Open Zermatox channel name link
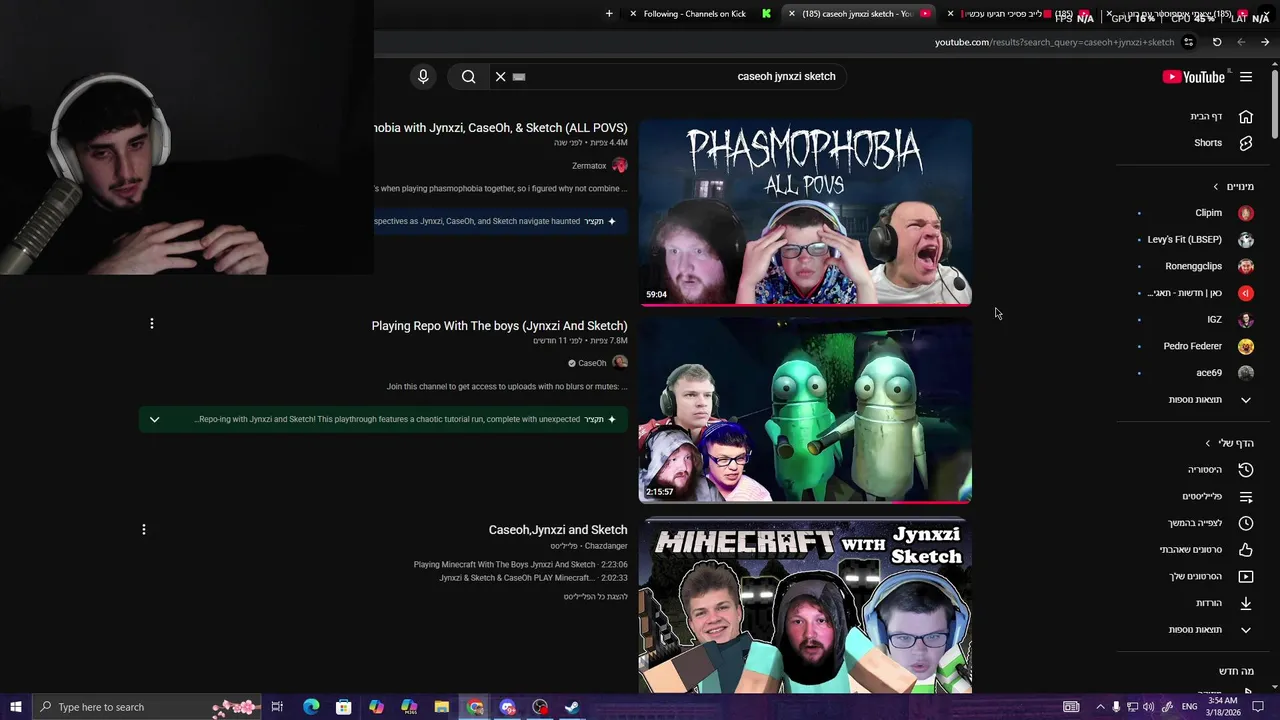The image size is (1280, 720). click(589, 166)
